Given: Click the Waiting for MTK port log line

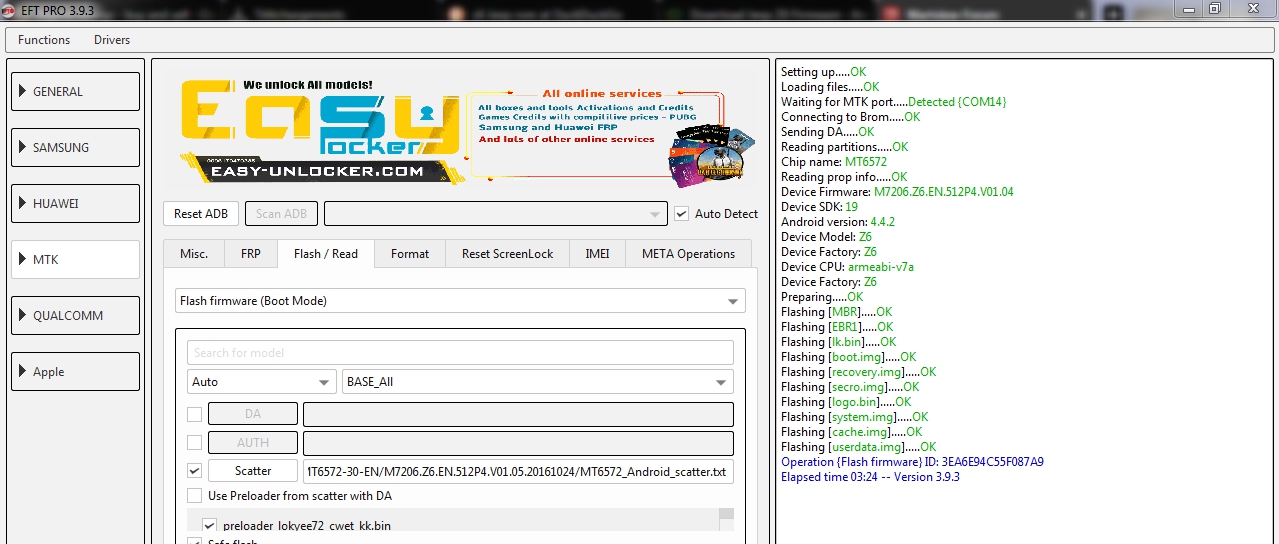Looking at the screenshot, I should [x=894, y=102].
